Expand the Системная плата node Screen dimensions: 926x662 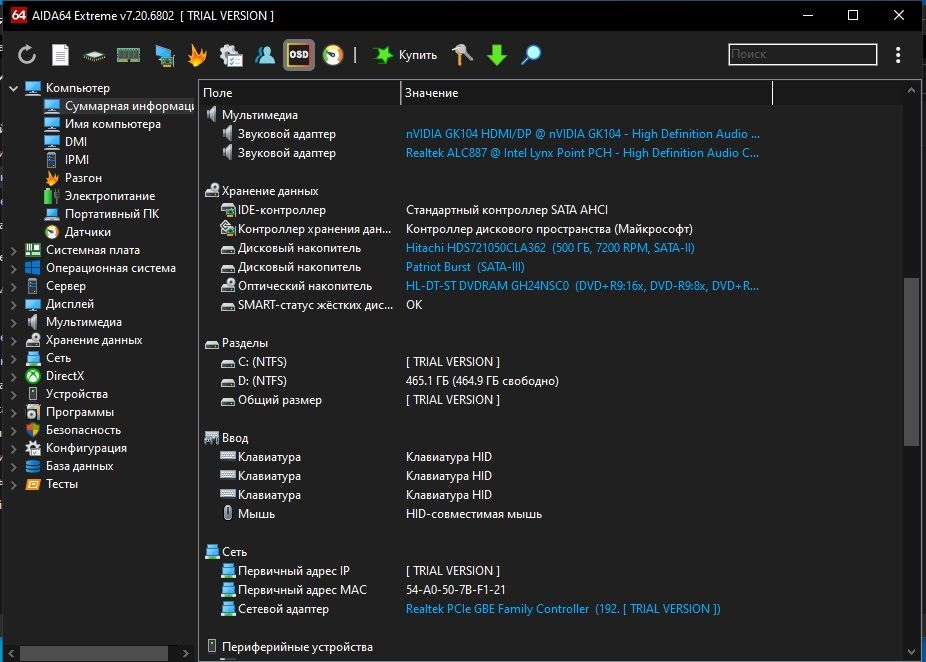pyautogui.click(x=14, y=250)
